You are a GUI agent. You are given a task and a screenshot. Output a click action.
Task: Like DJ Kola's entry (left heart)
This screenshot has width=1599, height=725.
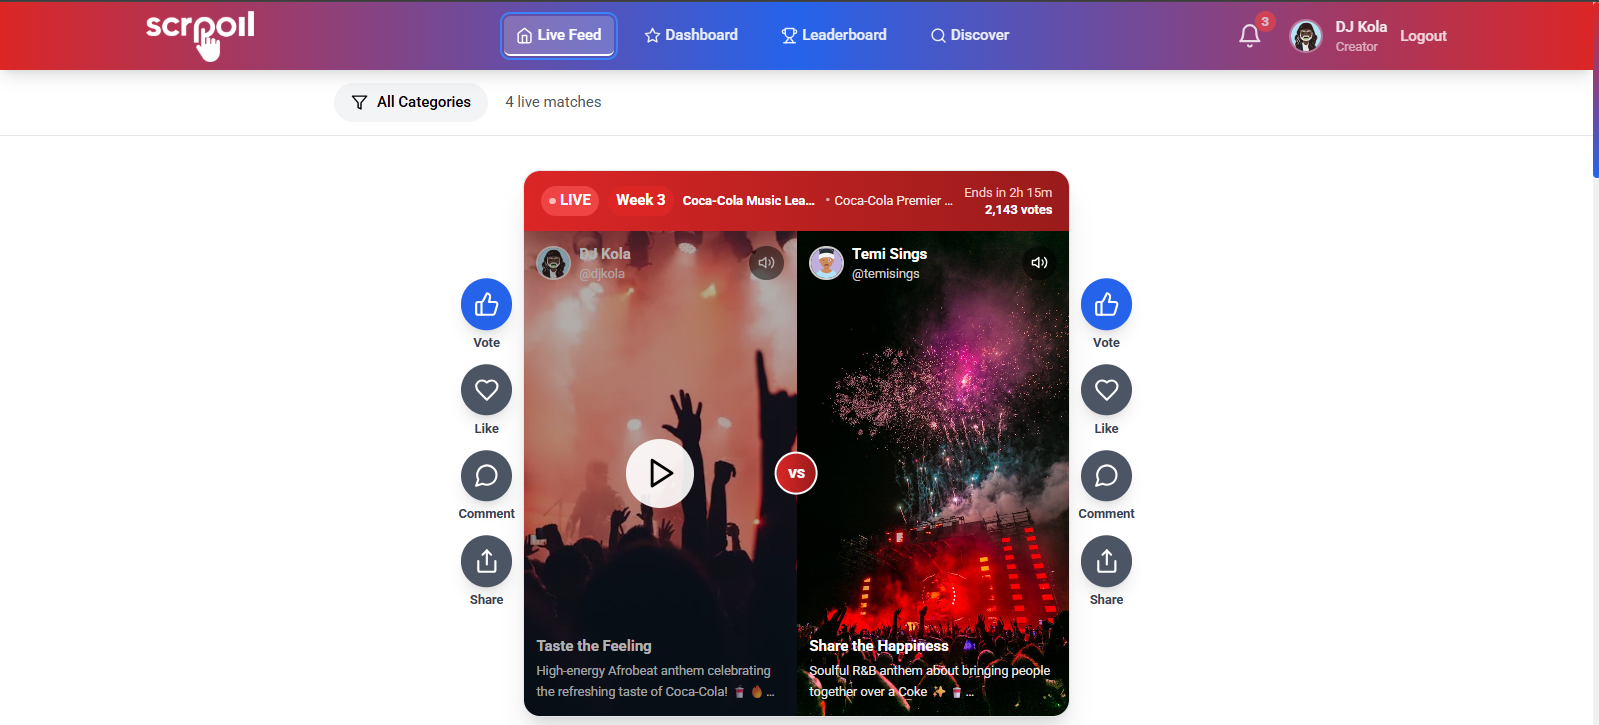click(486, 390)
